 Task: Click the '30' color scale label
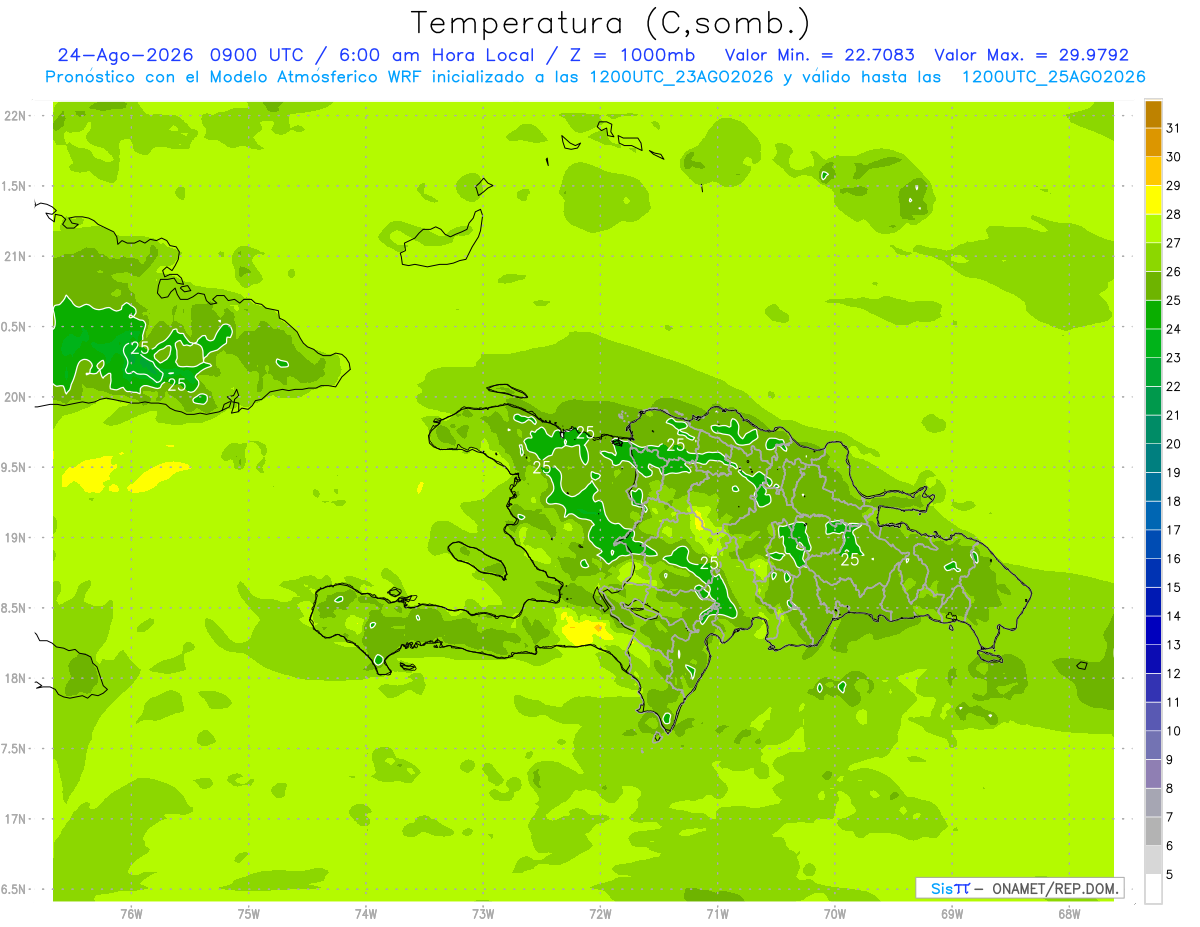pos(1174,157)
